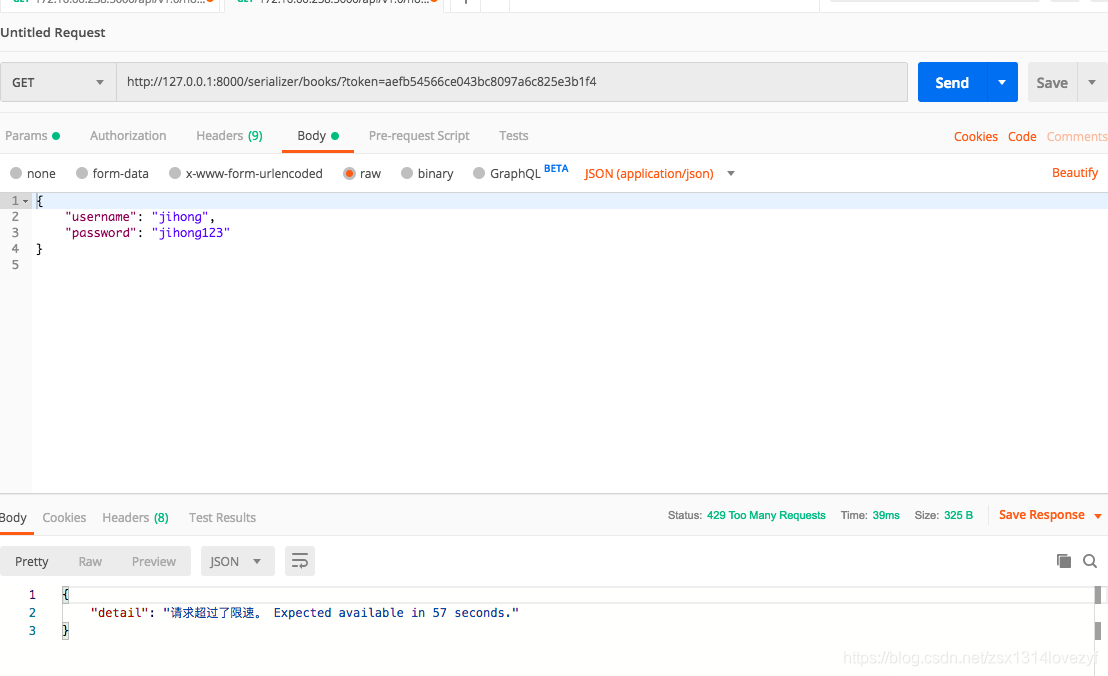This screenshot has width=1108, height=676.
Task: Click the blue Send button
Action: (952, 82)
